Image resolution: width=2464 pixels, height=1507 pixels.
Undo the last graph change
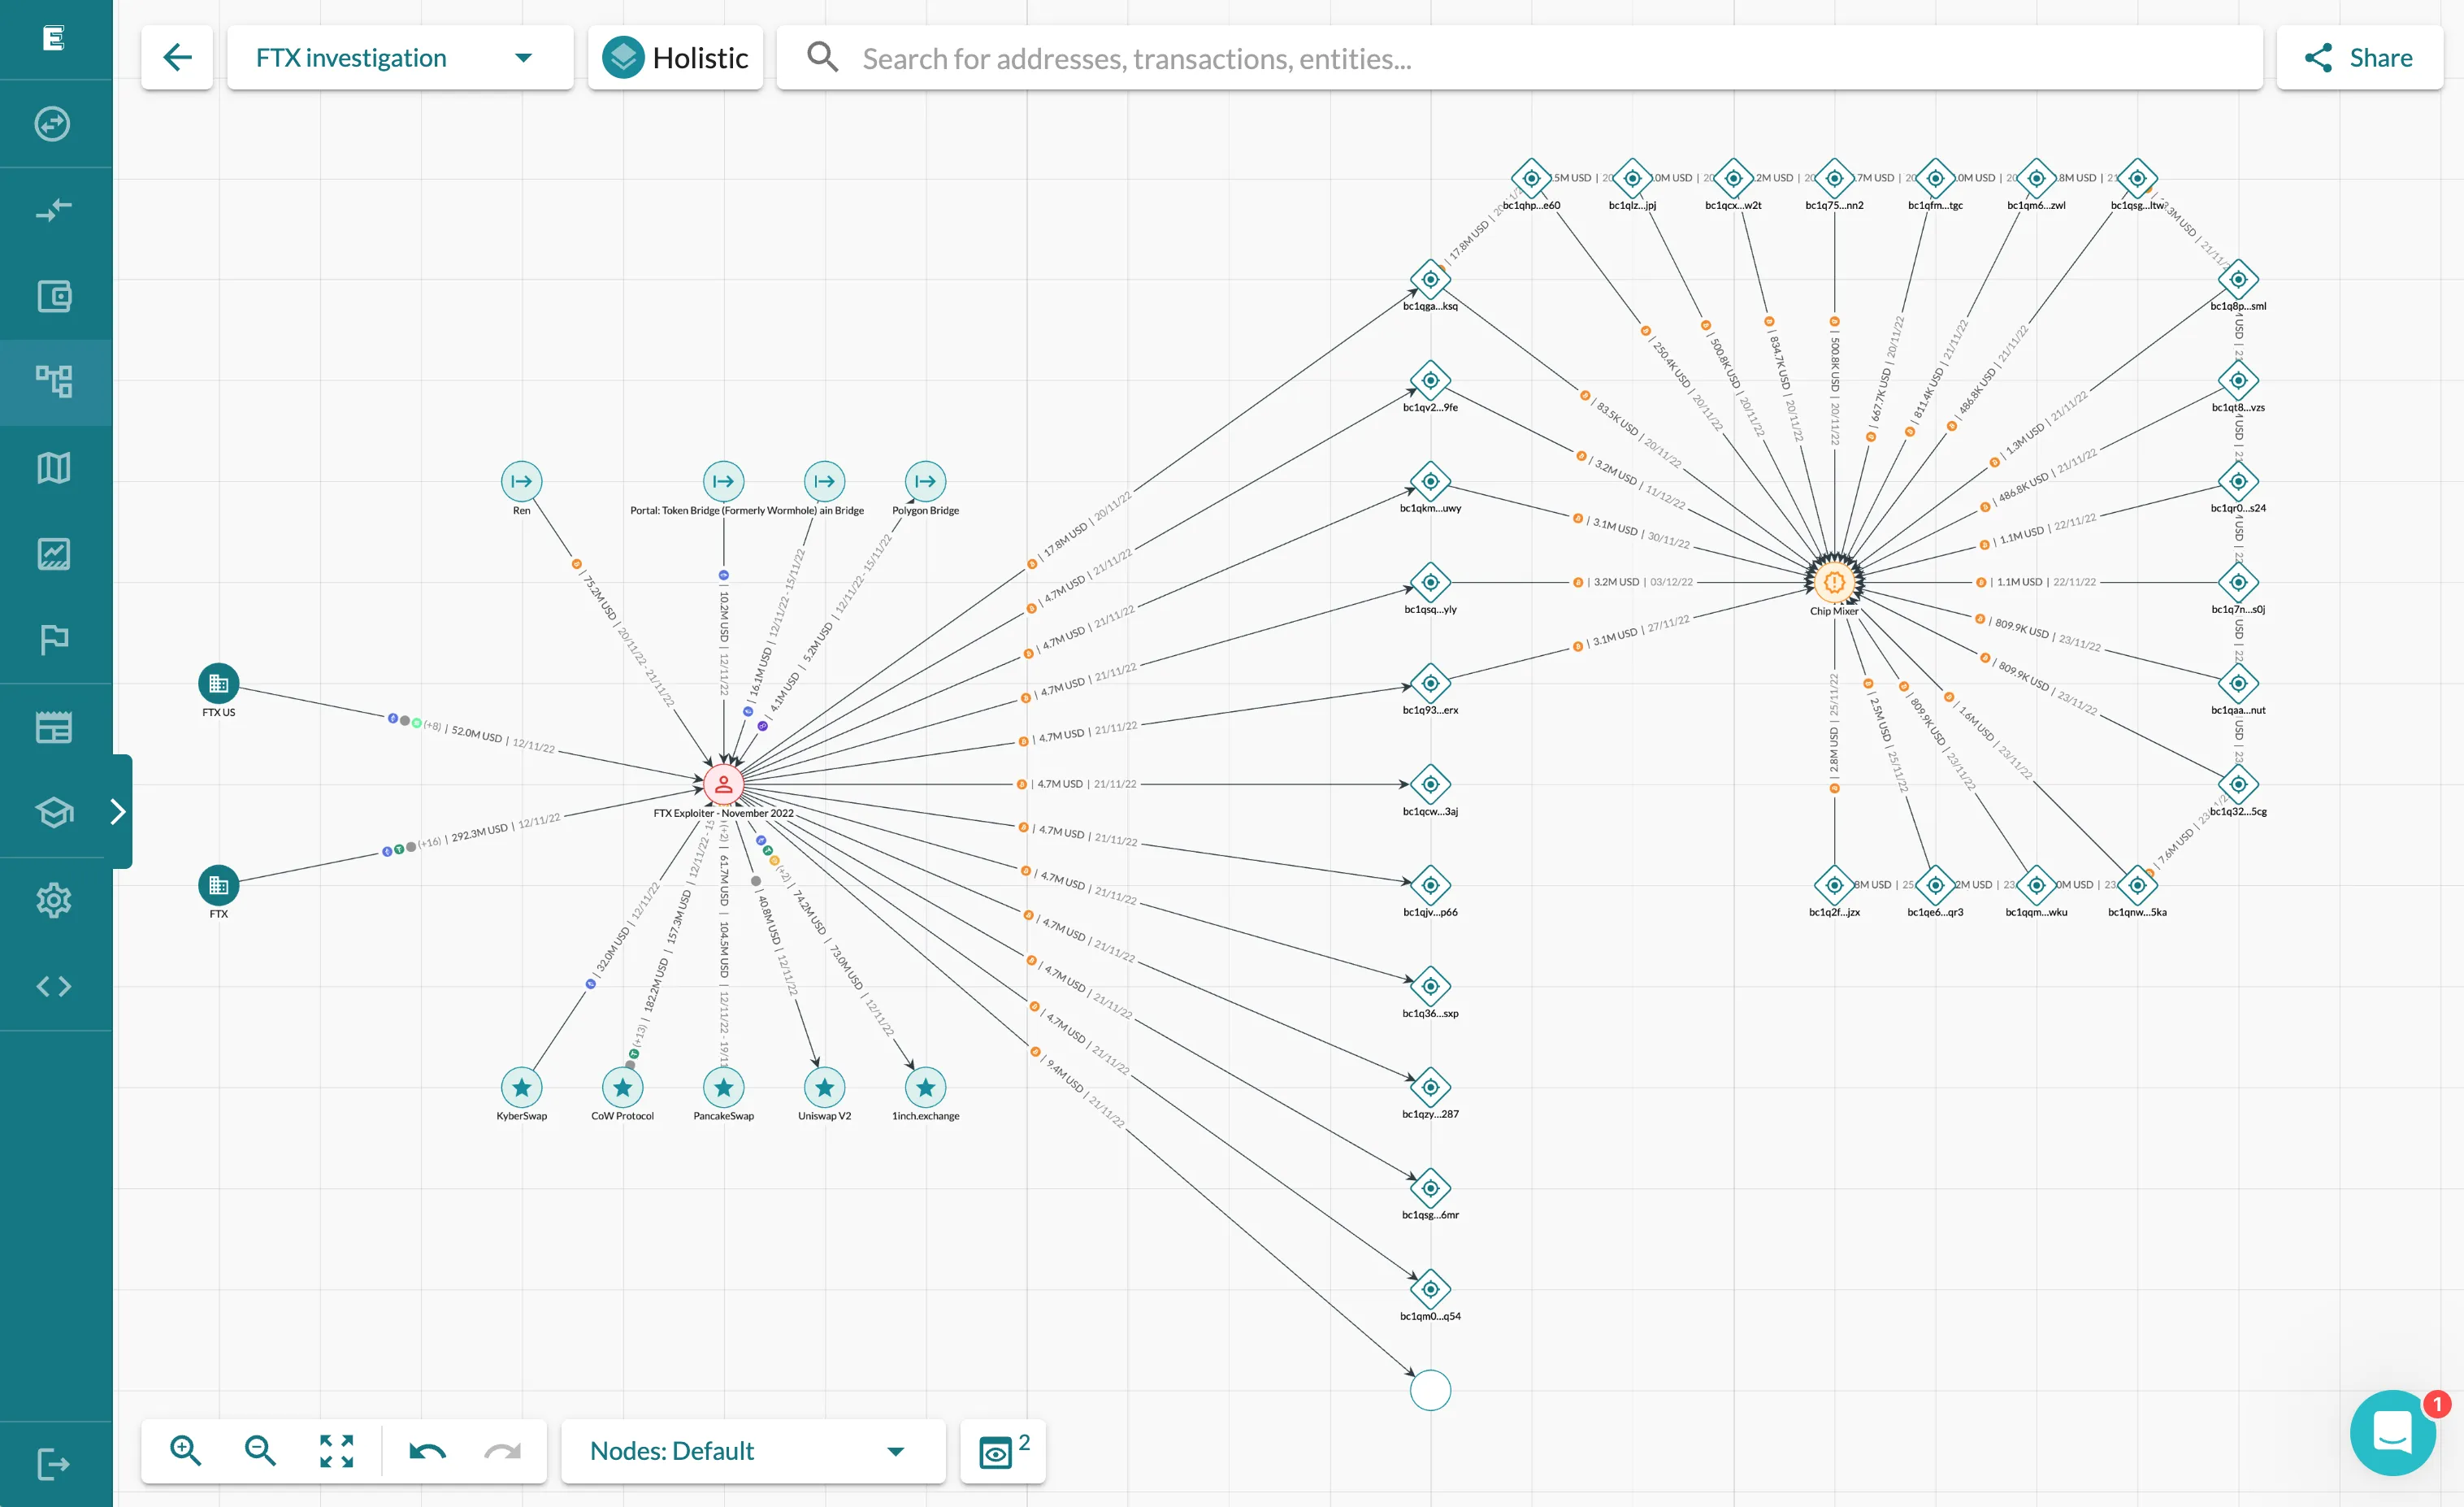425,1450
